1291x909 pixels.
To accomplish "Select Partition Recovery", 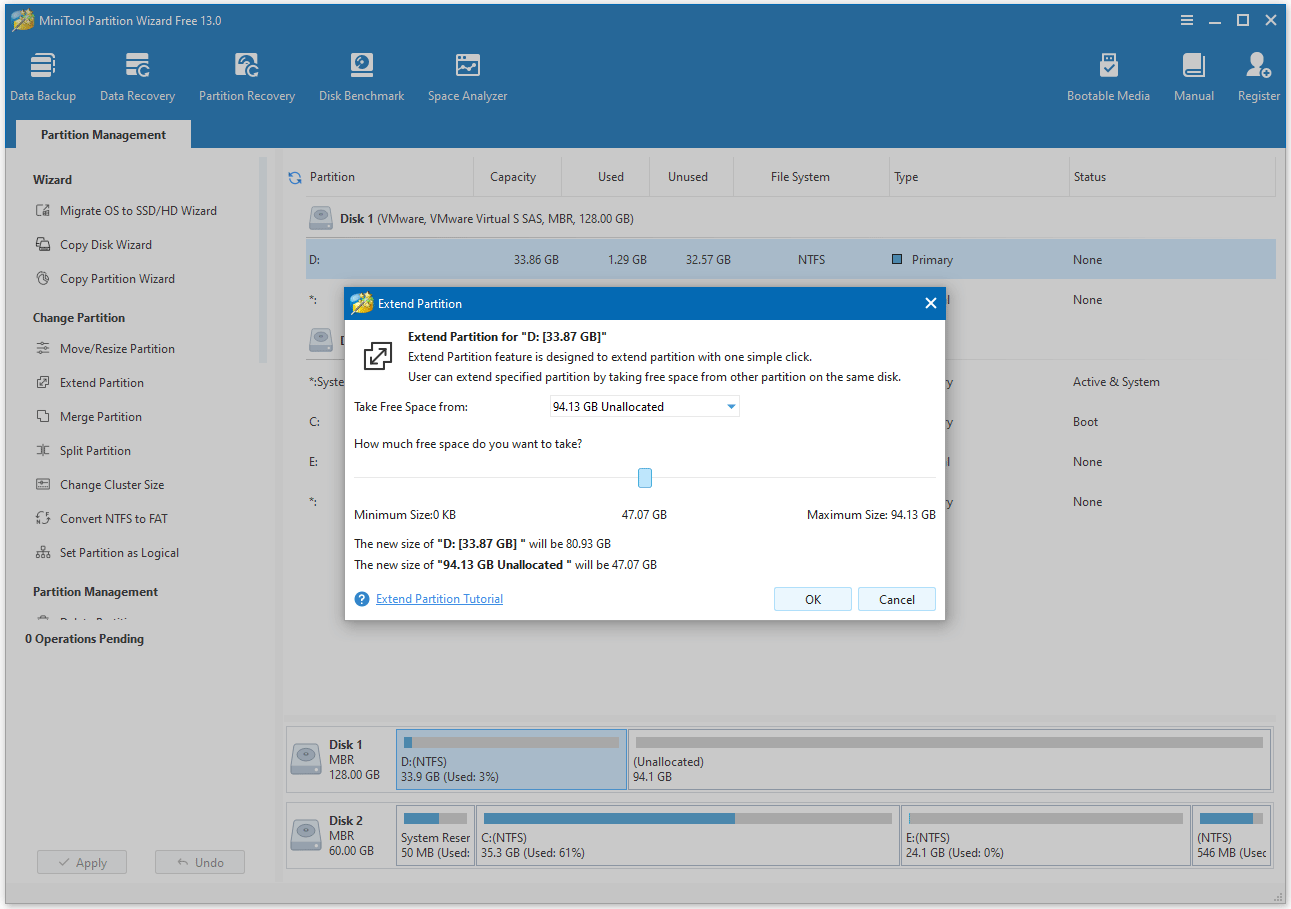I will [246, 75].
